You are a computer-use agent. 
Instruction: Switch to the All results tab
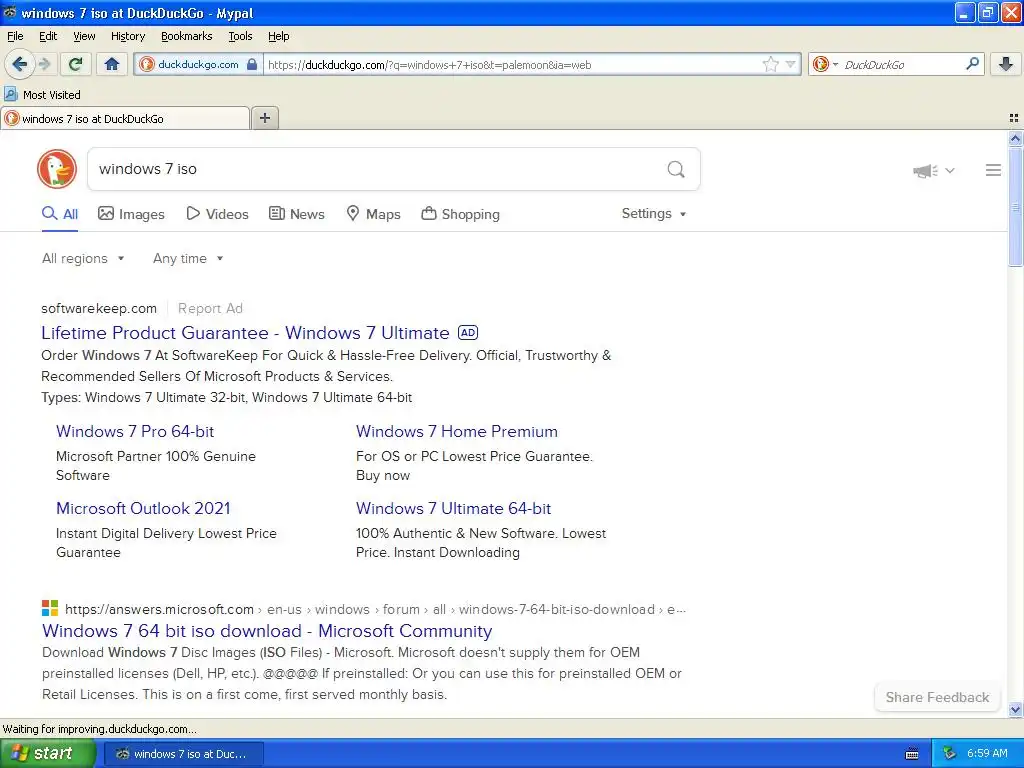(60, 214)
